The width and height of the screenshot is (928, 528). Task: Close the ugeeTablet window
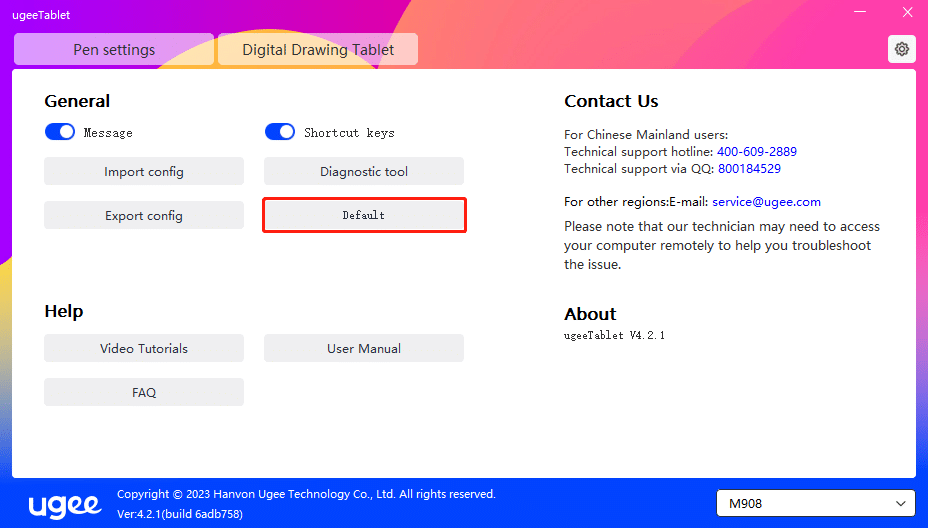pos(907,12)
